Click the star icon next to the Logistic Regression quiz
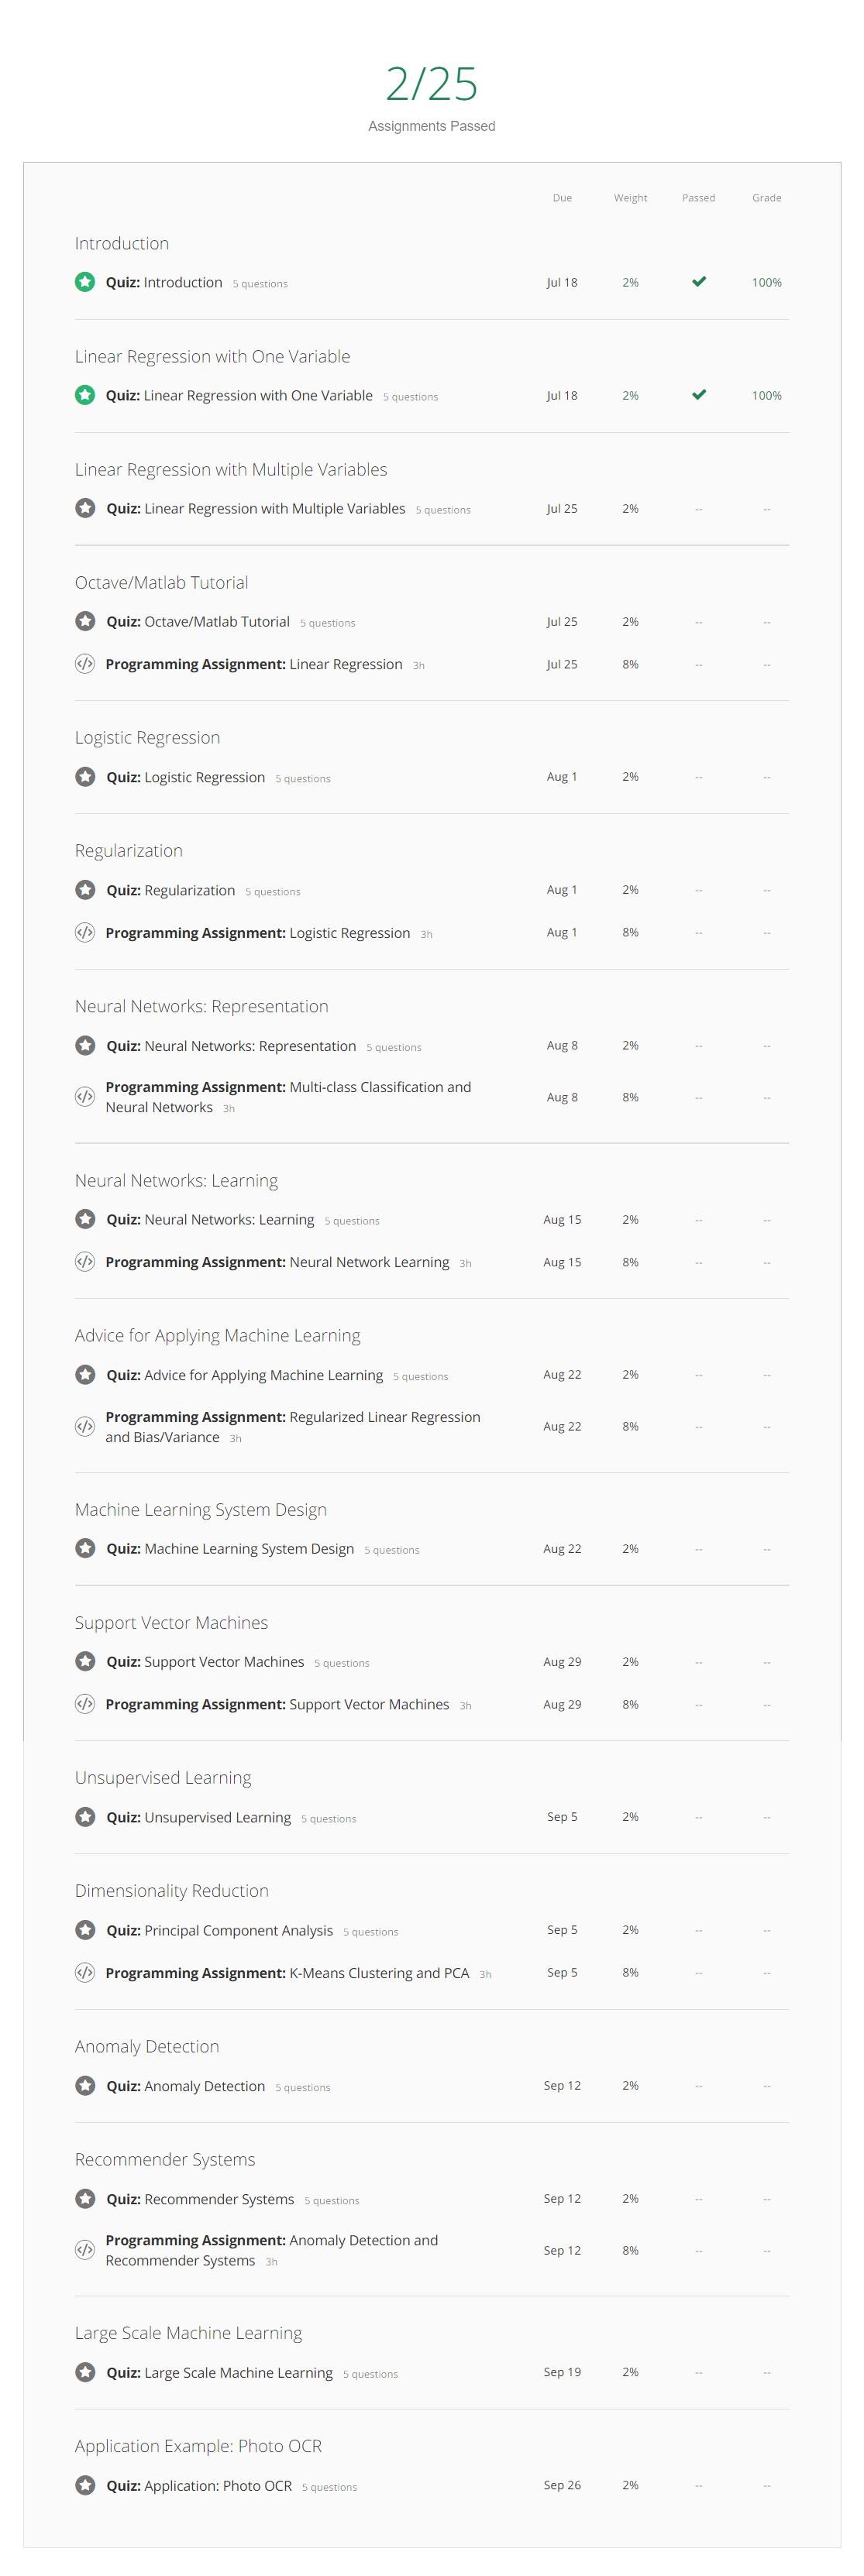864x2576 pixels. coord(85,776)
